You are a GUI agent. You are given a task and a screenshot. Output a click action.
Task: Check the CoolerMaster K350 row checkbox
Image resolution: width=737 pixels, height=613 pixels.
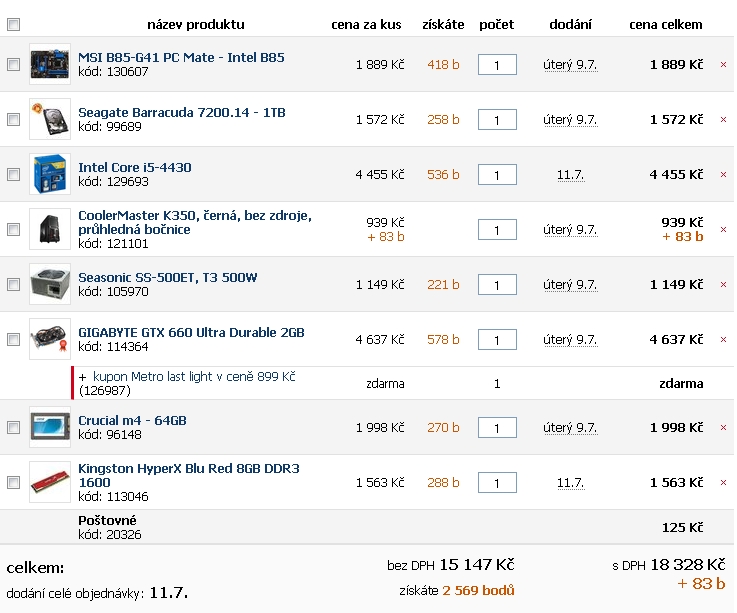coord(14,229)
